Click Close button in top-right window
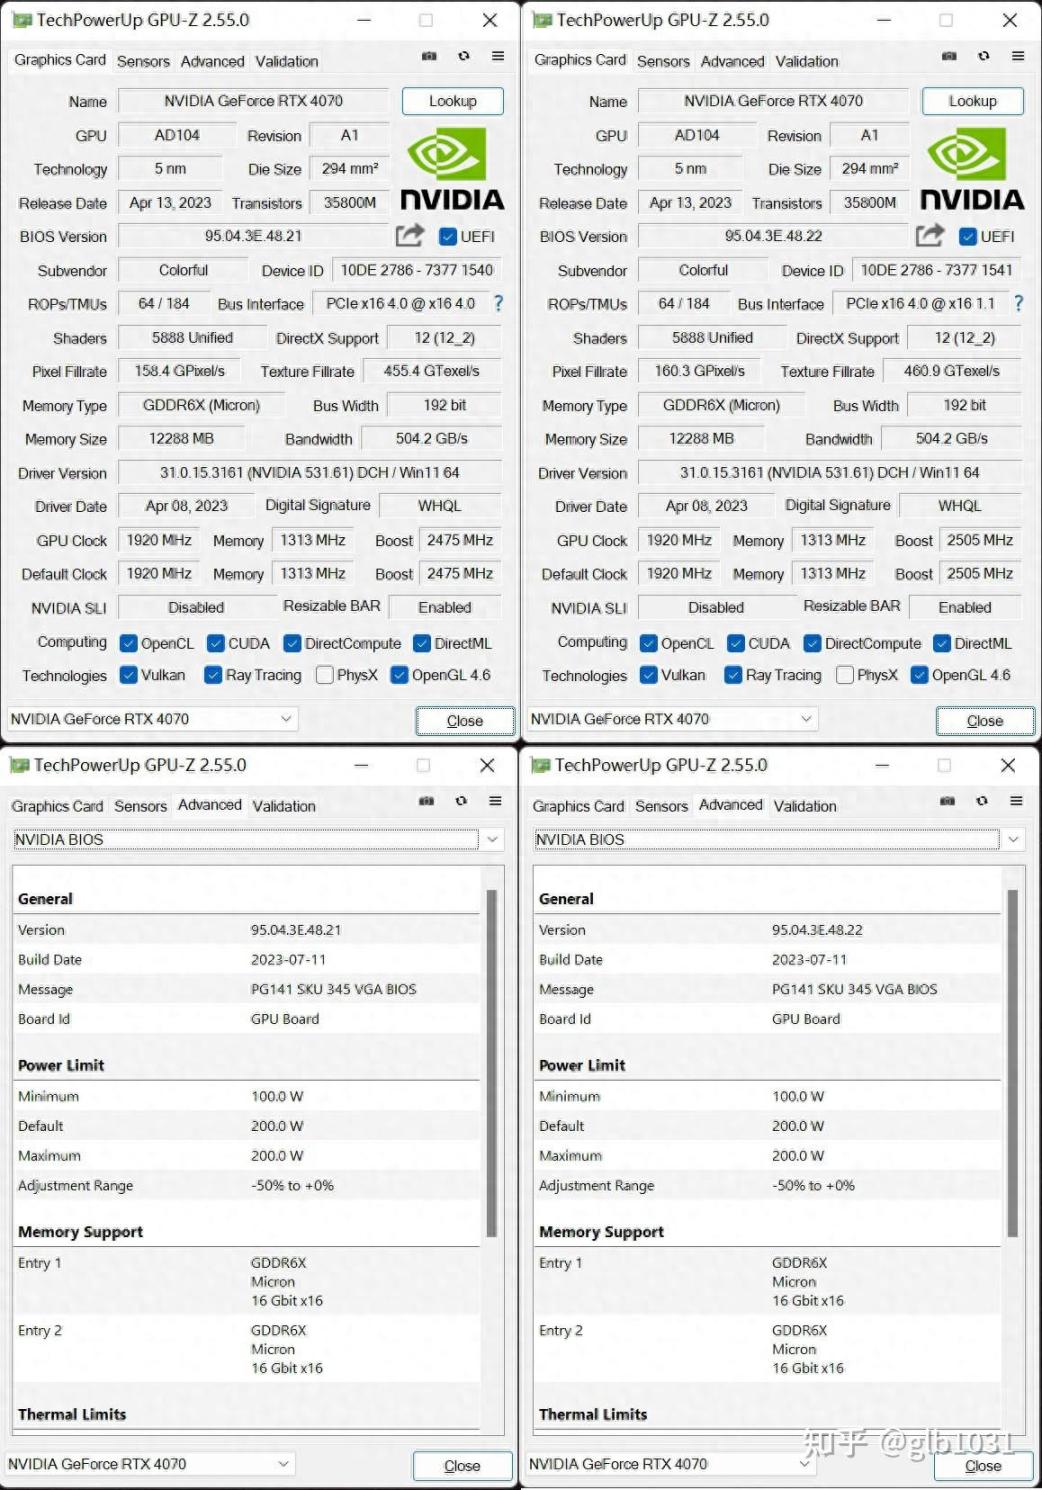The image size is (1042, 1490). point(985,720)
